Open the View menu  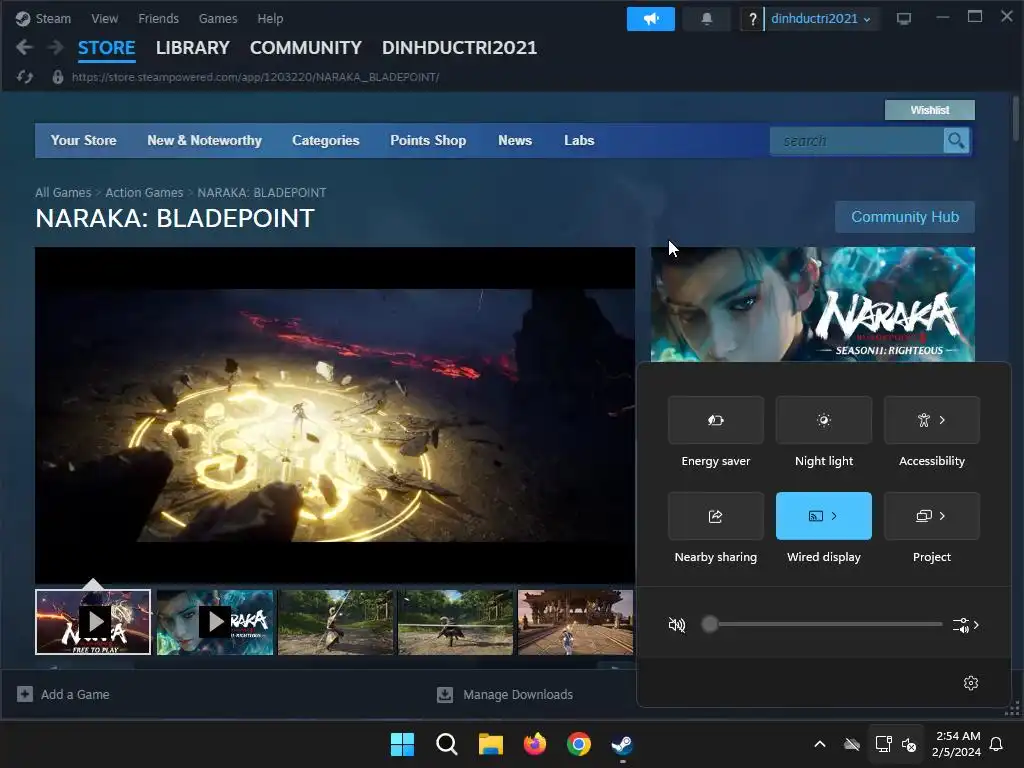coord(104,18)
